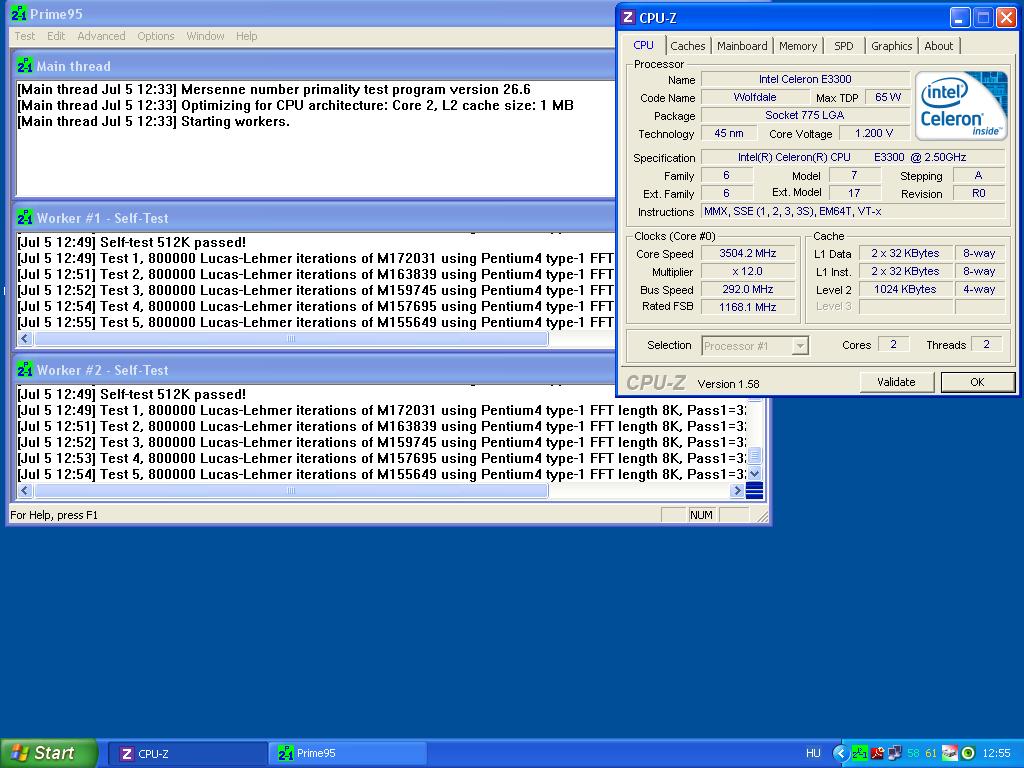Click the green circular eye tray icon
Viewport: 1024px width, 768px height.
tap(968, 753)
